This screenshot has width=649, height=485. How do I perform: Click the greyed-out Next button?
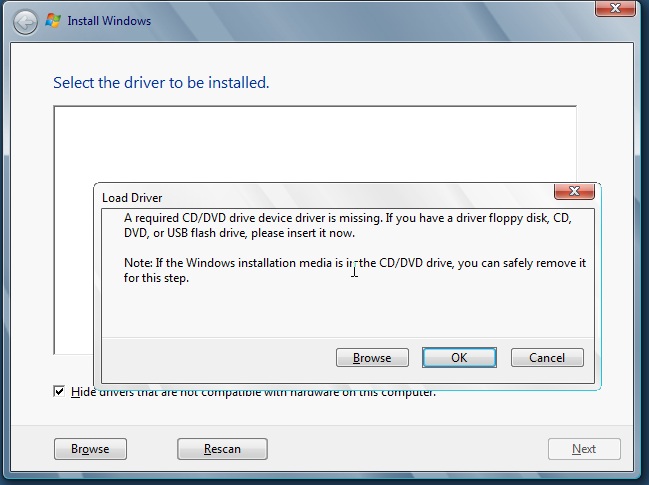[584, 449]
